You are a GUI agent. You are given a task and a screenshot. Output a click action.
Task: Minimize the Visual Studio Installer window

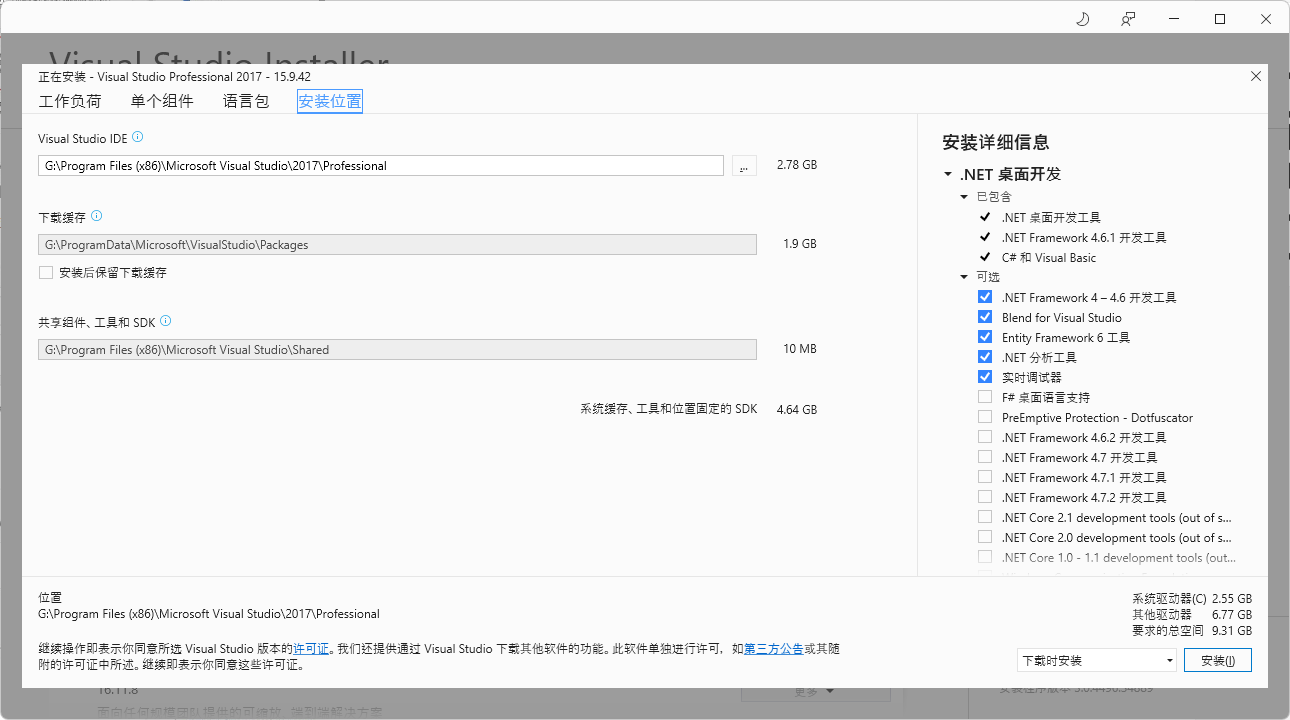pos(1174,19)
